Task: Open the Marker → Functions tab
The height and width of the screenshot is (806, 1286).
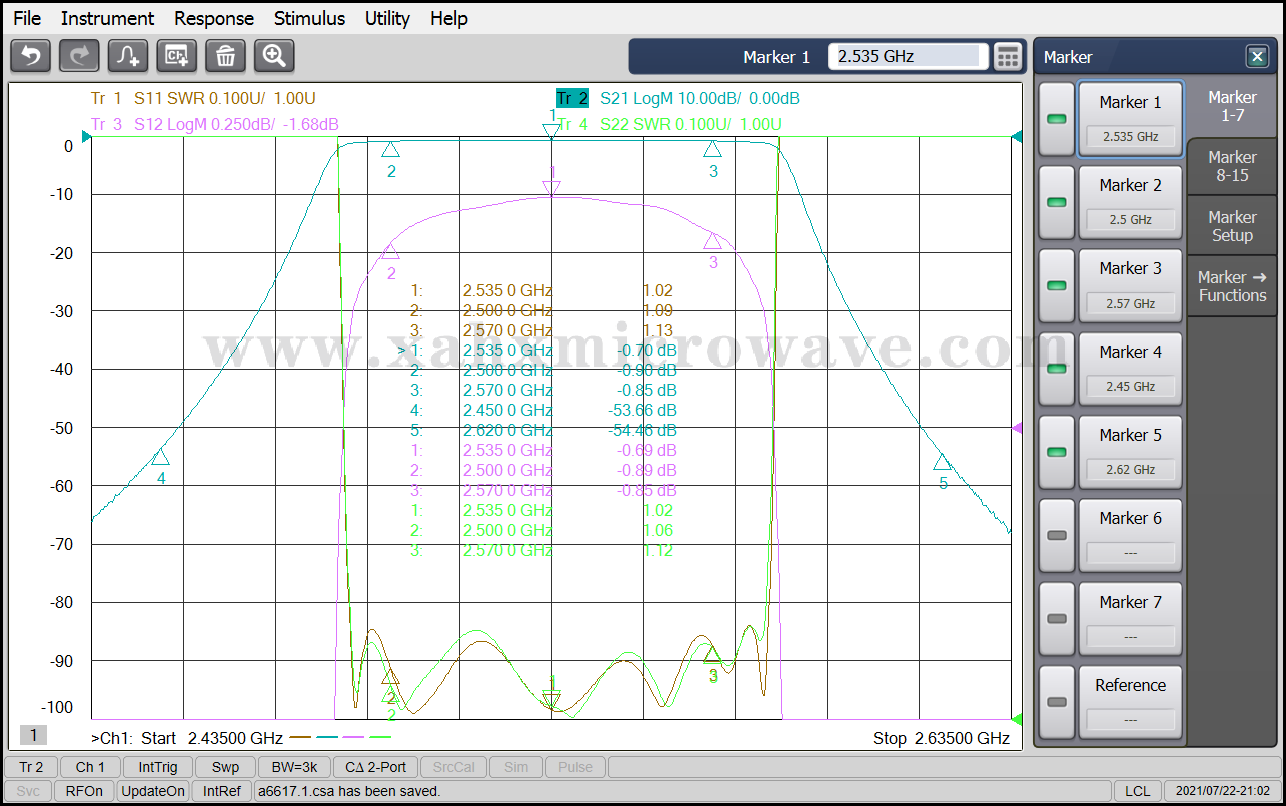Action: point(1232,286)
